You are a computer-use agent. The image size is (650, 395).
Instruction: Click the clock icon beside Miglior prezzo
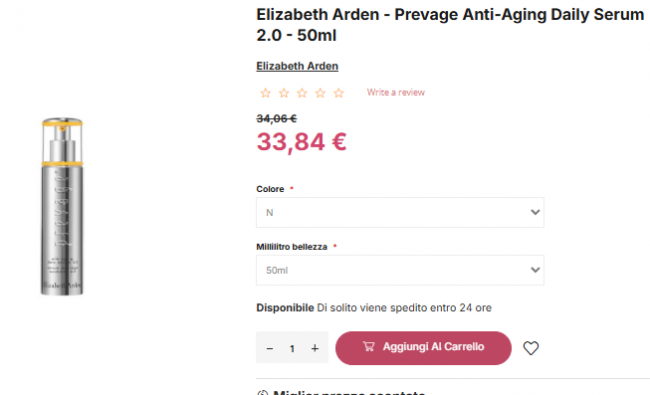262,393
